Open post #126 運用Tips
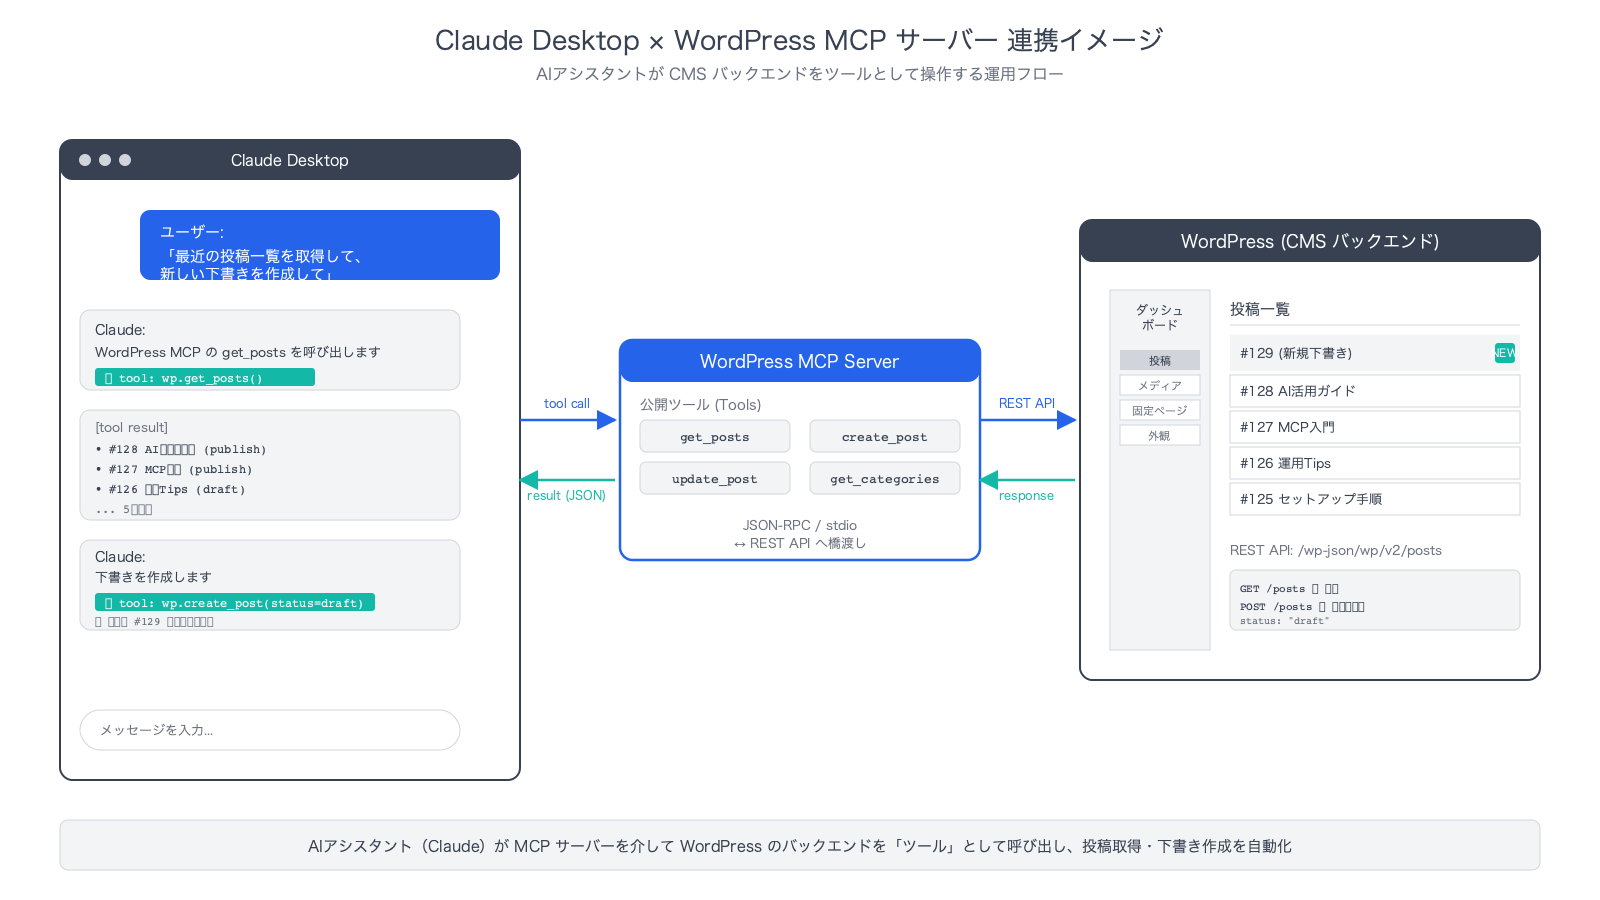The image size is (1600, 900). tap(1375, 463)
